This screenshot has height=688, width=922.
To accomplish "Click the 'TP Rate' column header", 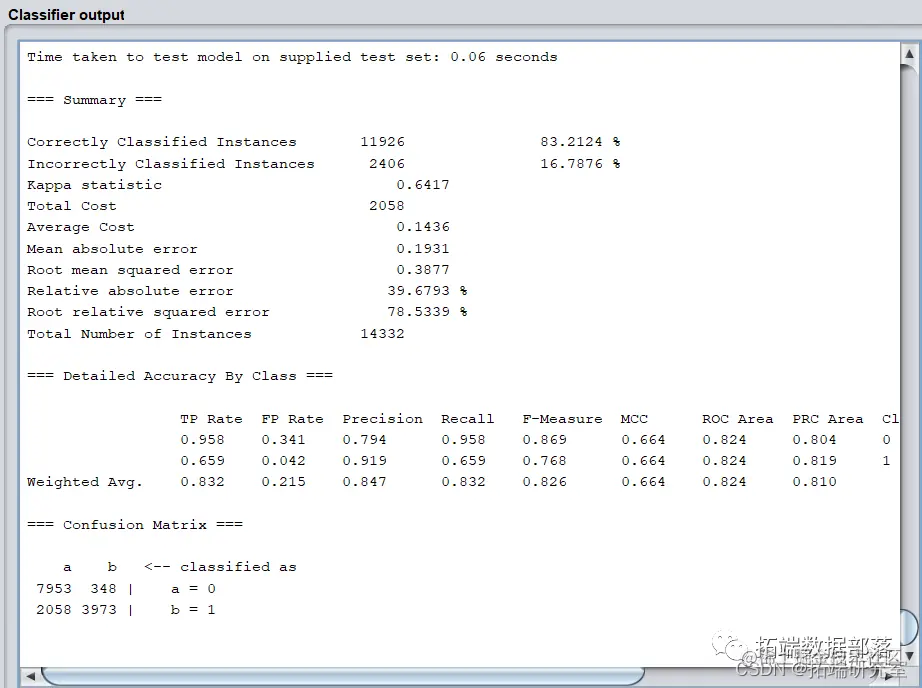I will pyautogui.click(x=211, y=419).
